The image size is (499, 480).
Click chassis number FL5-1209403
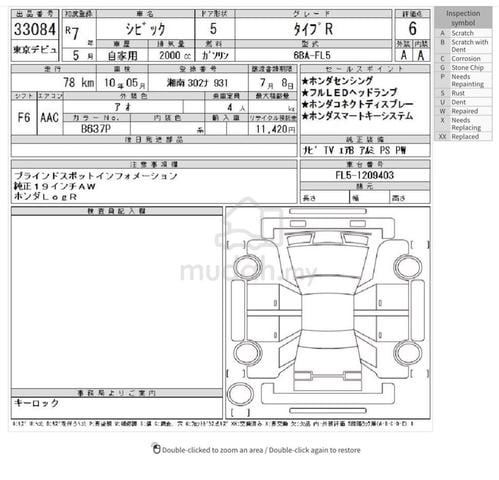(x=365, y=175)
